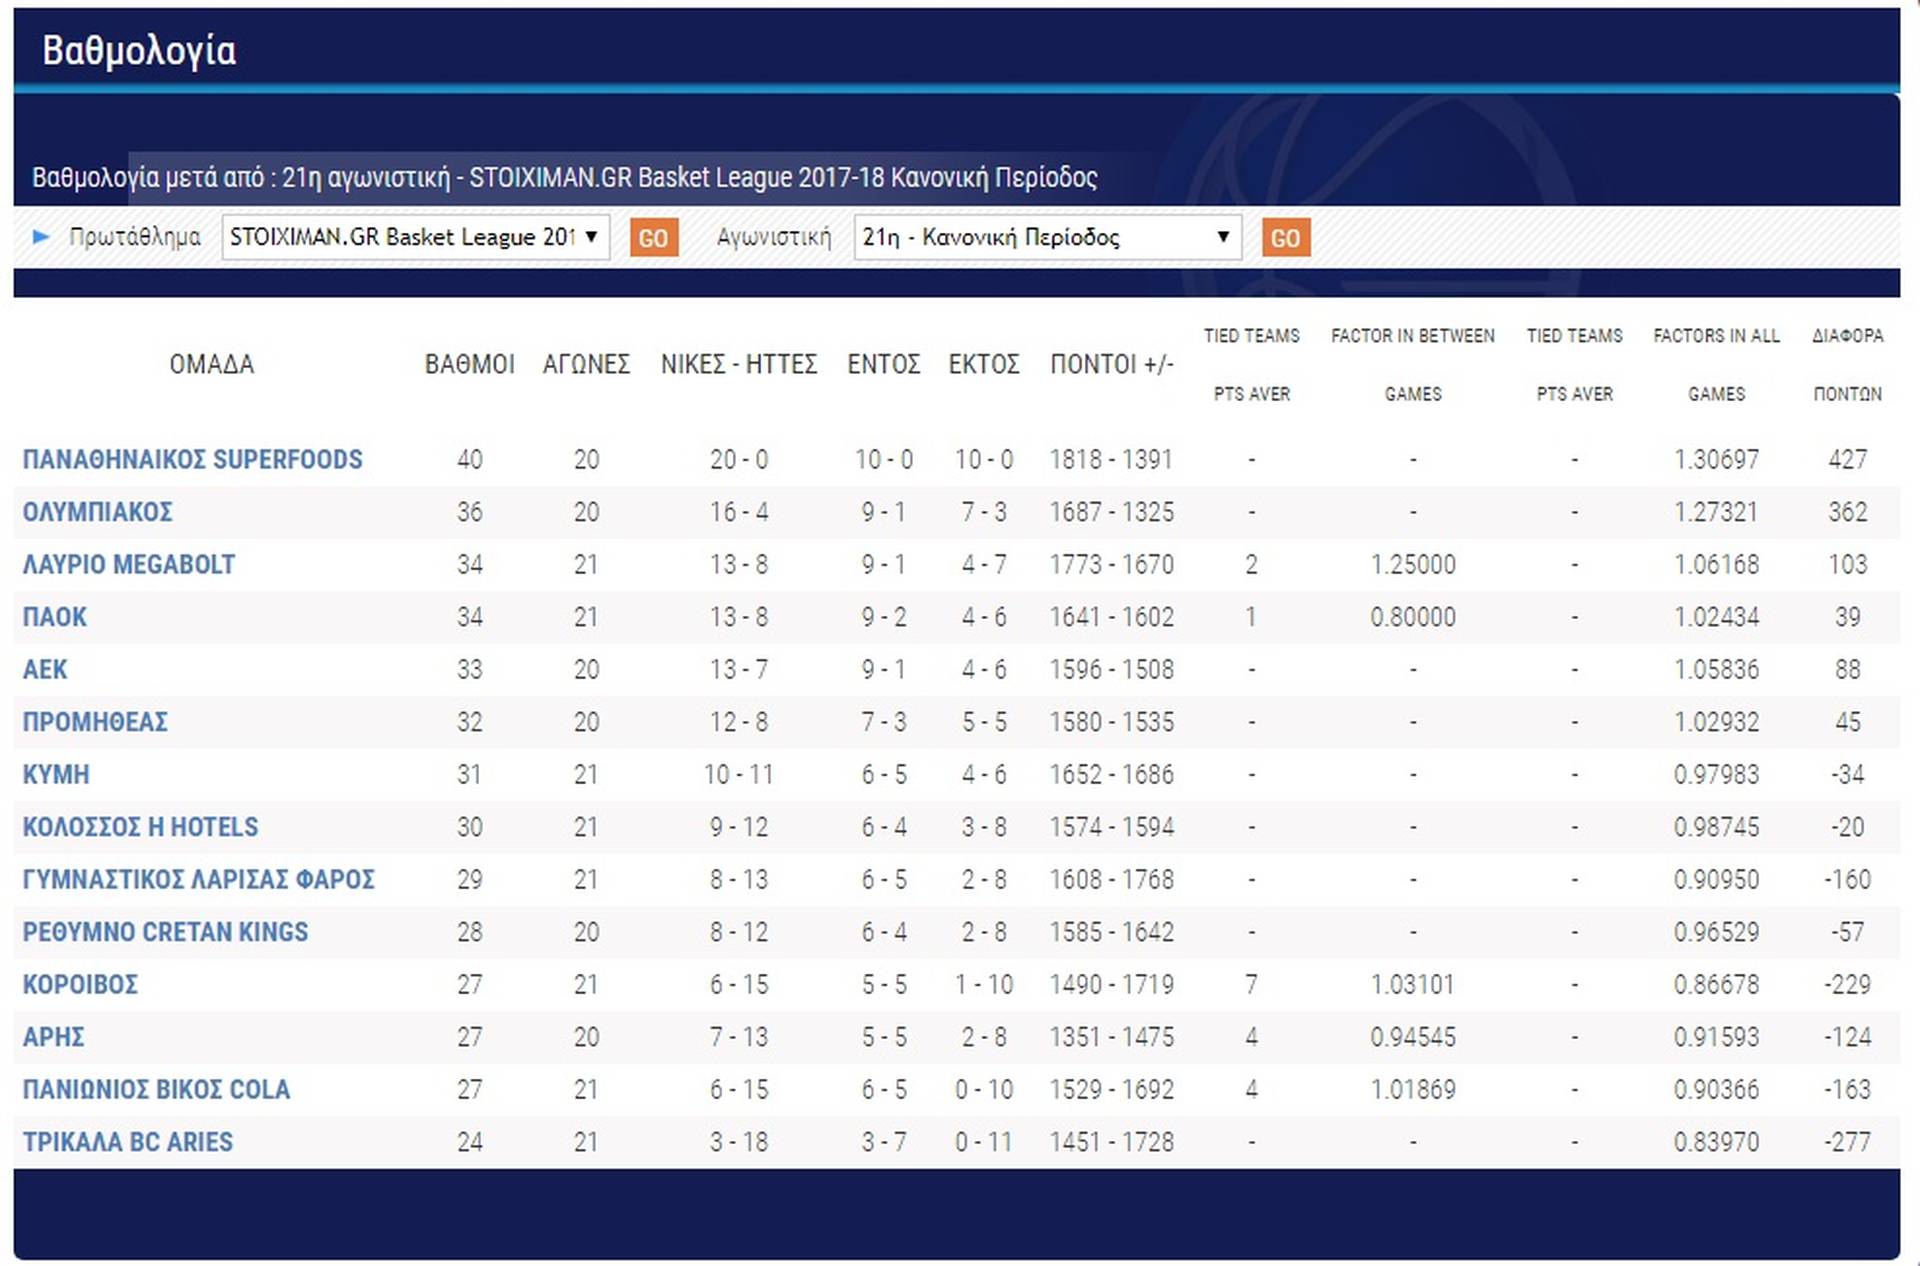Open ΑΡΗΣ team link
1920x1266 pixels.
(x=54, y=1037)
